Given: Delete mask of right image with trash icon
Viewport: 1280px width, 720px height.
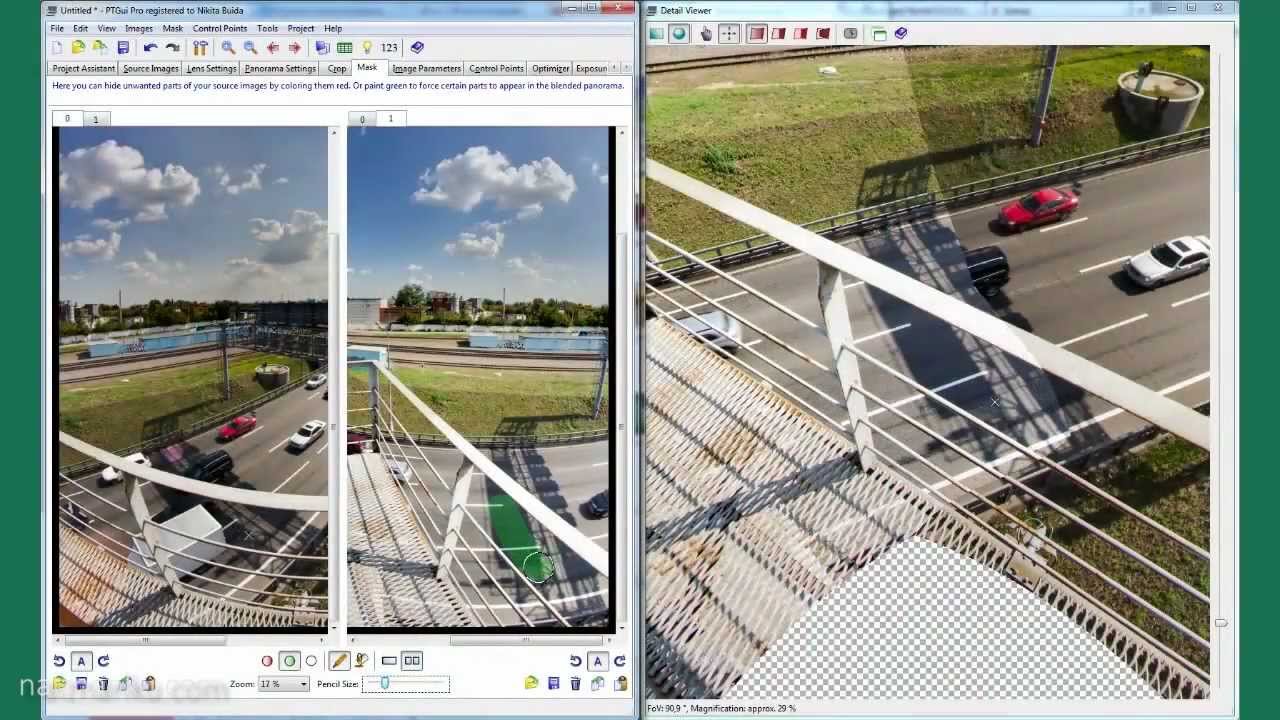Looking at the screenshot, I should 575,684.
